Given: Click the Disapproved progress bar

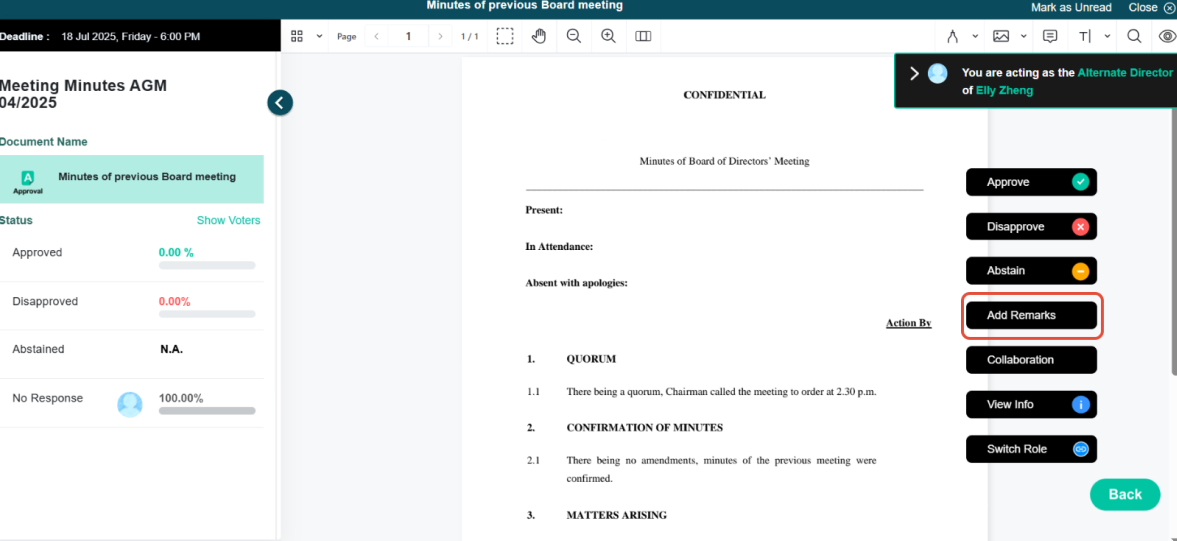Looking at the screenshot, I should pos(207,314).
